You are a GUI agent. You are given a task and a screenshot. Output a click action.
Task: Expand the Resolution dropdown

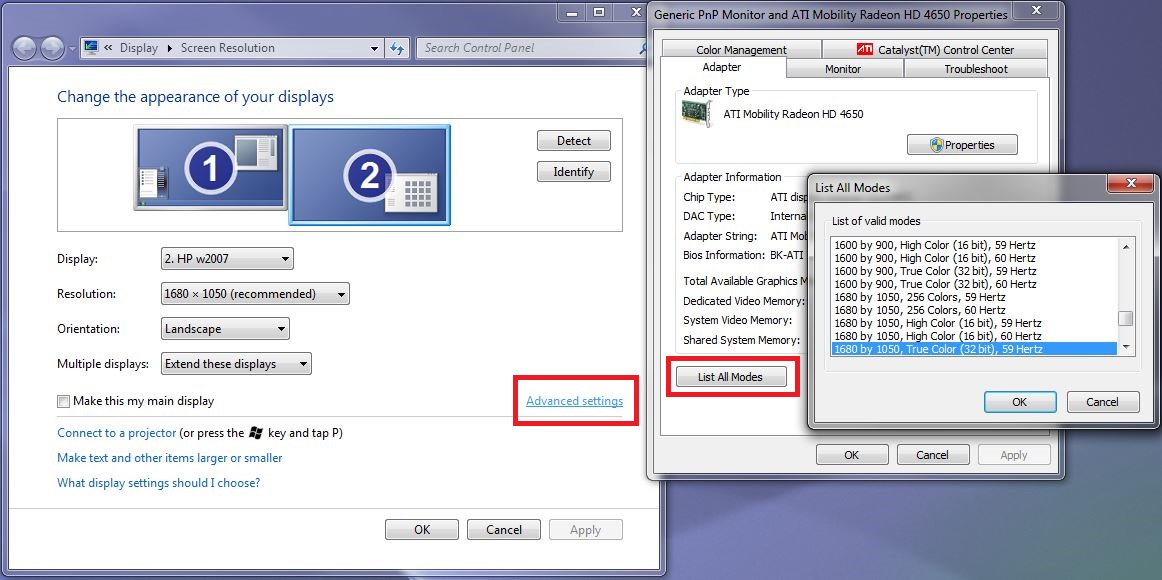point(255,294)
